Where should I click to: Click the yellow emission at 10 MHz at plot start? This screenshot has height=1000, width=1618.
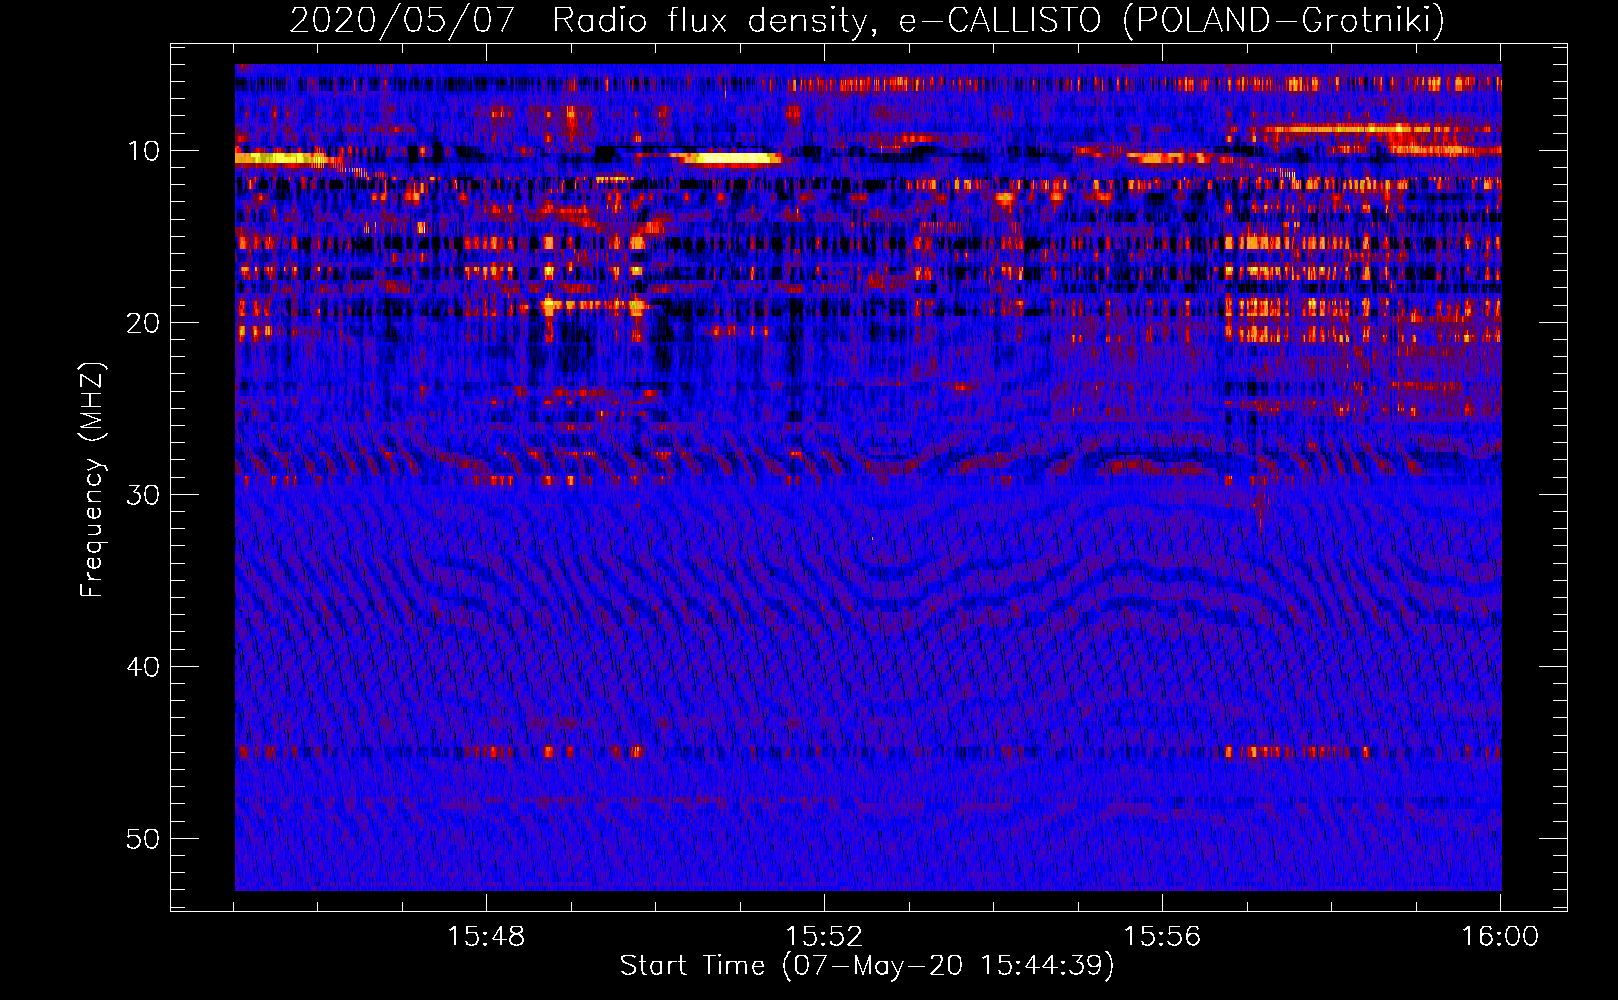coord(285,158)
